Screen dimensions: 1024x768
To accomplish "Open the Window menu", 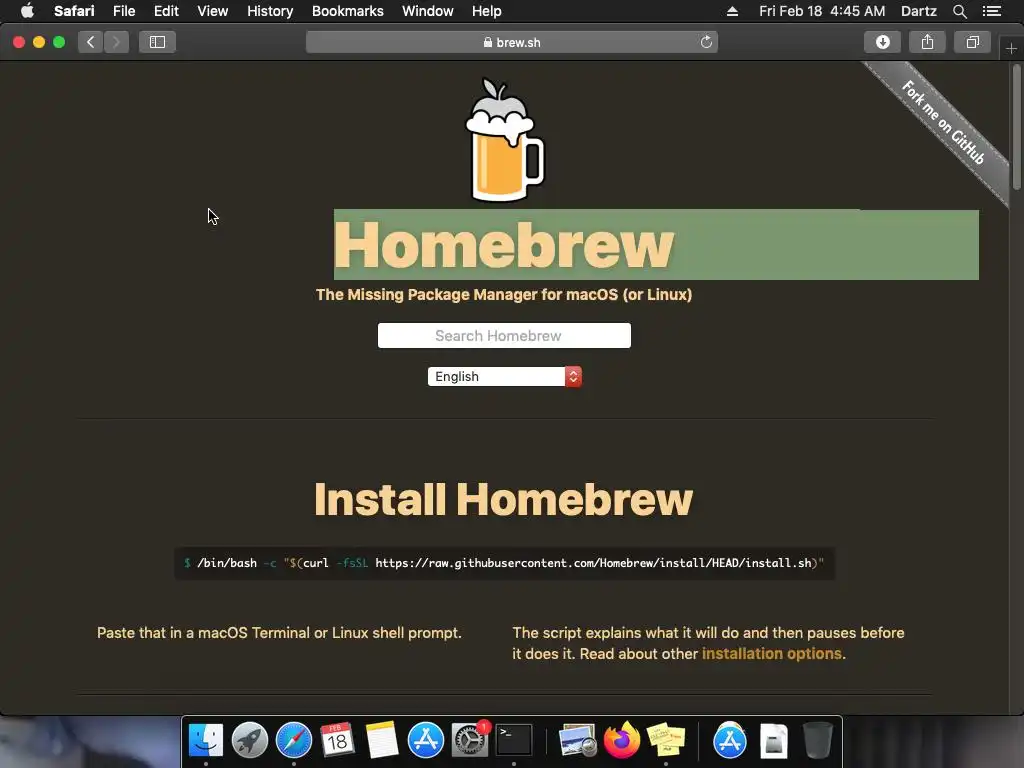I will [x=428, y=11].
